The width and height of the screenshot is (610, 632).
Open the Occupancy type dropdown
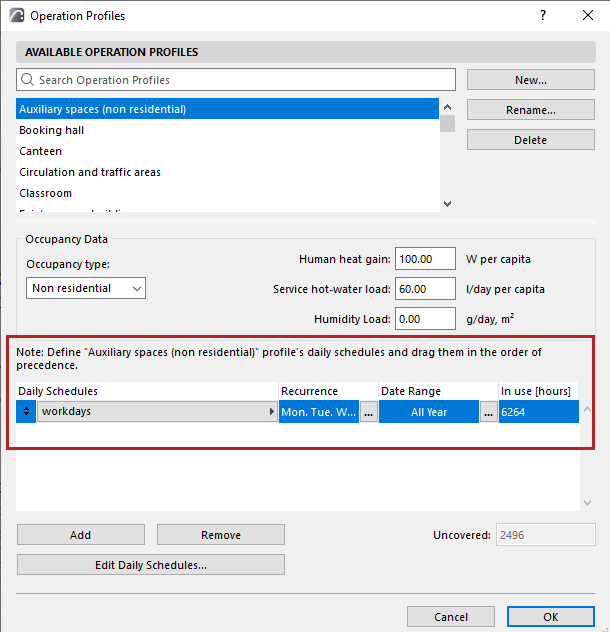(86, 288)
